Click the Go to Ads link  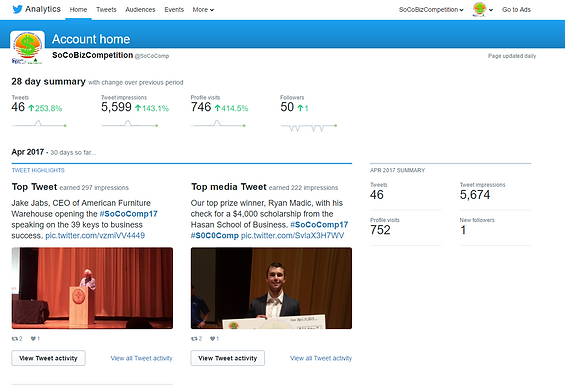(516, 10)
